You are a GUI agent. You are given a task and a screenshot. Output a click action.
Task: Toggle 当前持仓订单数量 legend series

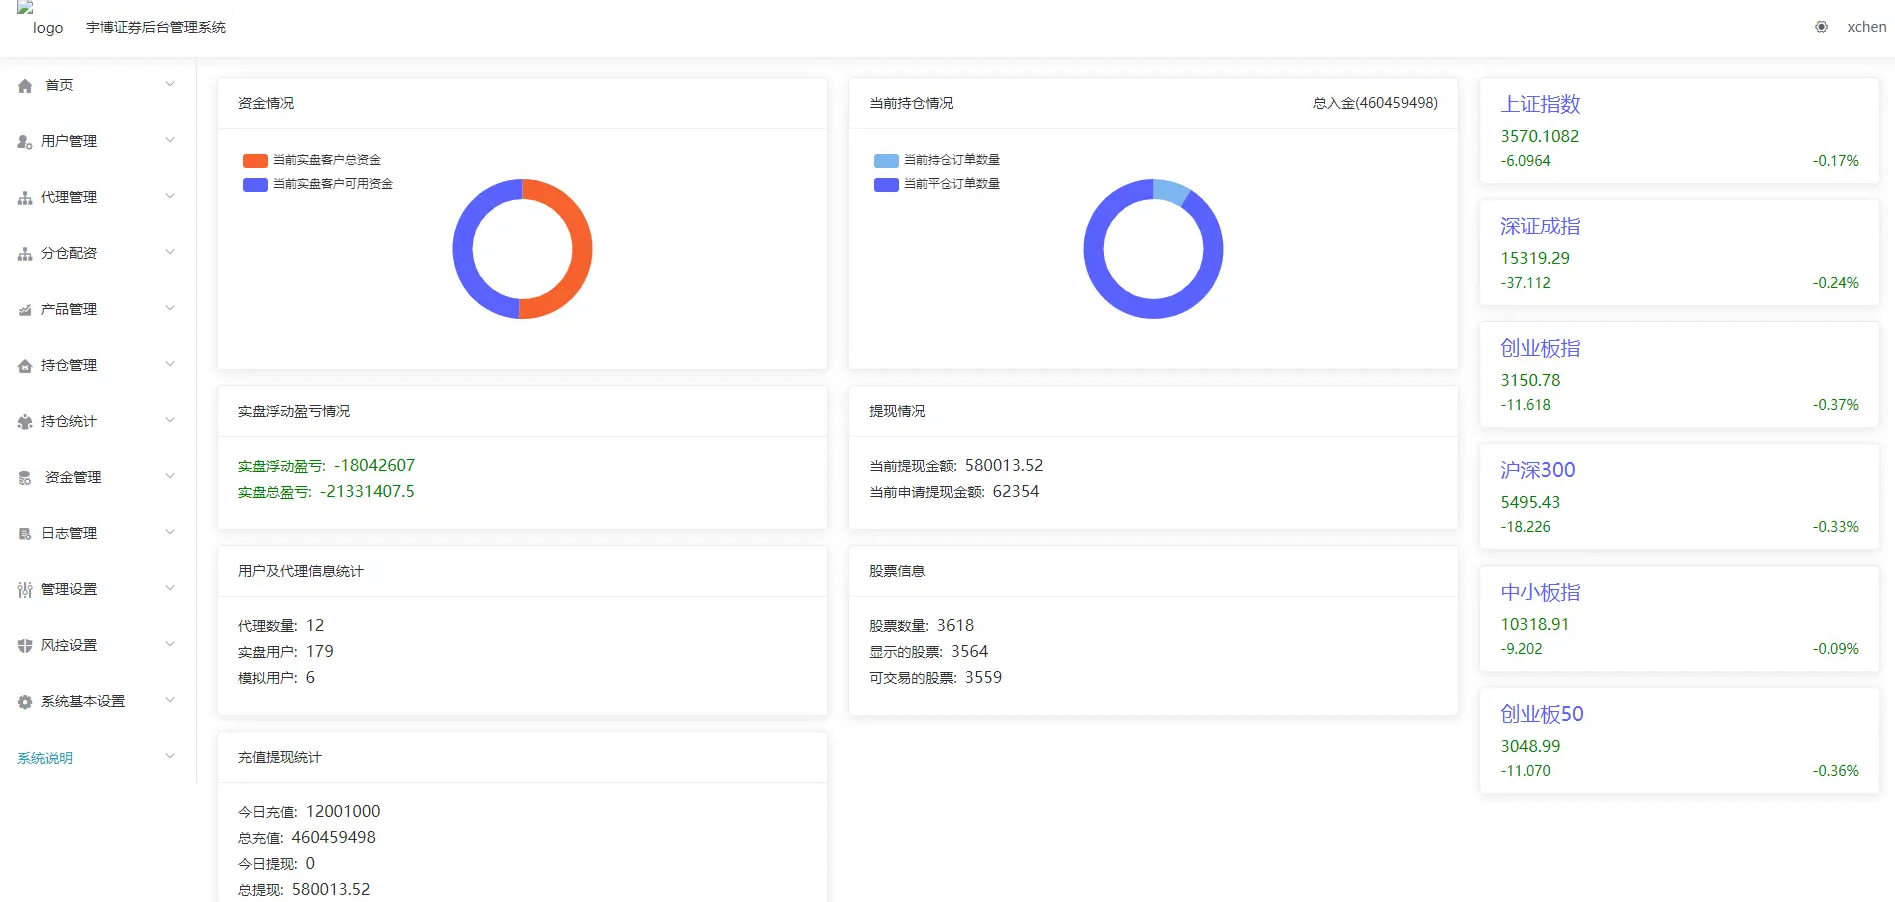[x=937, y=160]
